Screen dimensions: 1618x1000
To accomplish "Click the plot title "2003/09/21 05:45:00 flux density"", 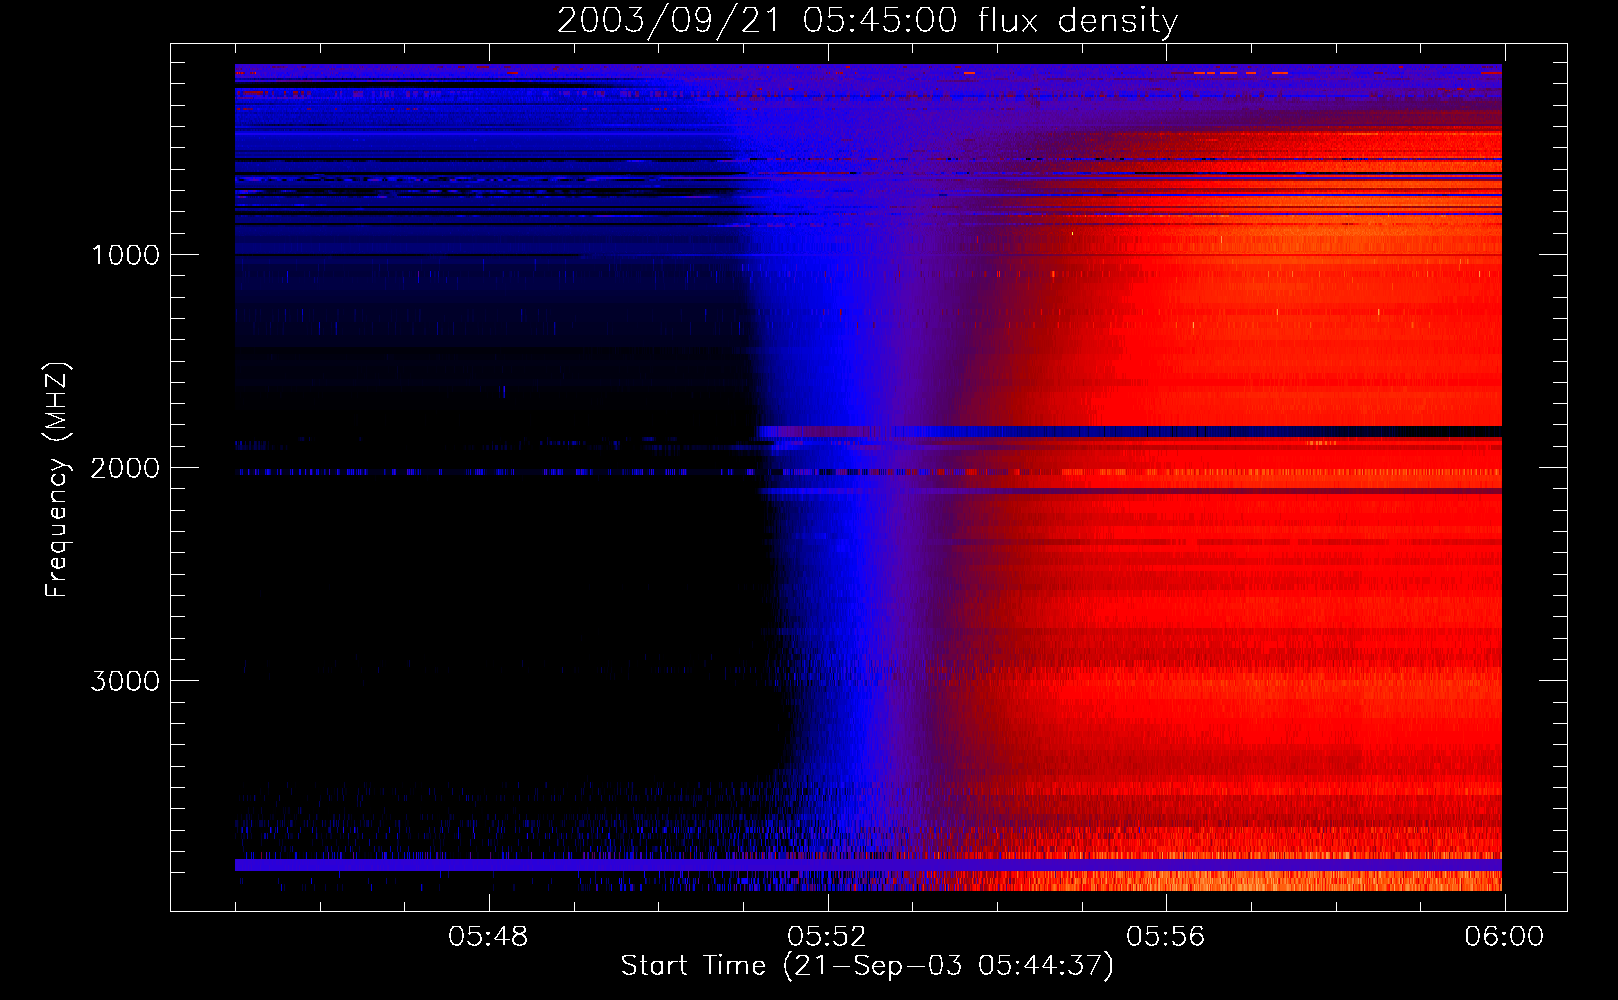I will point(867,21).
